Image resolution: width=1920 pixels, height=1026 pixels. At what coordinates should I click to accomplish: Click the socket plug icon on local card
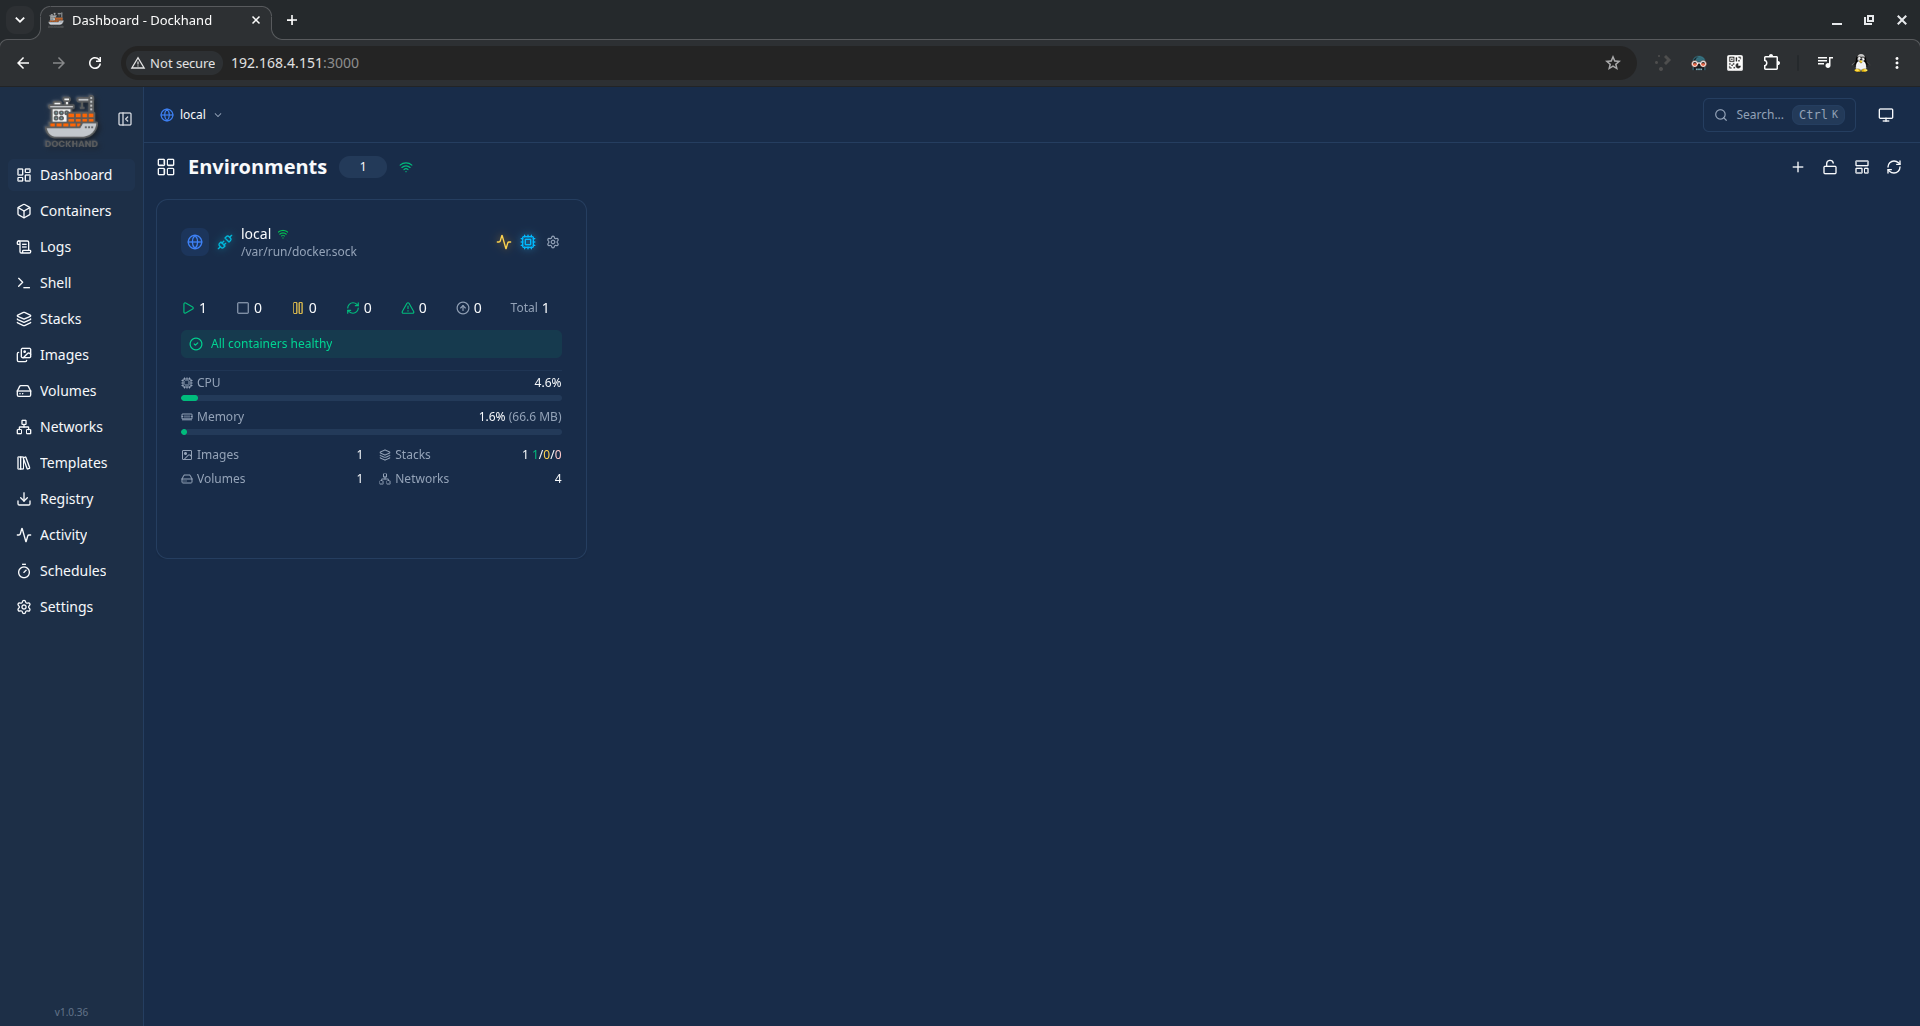pos(225,242)
